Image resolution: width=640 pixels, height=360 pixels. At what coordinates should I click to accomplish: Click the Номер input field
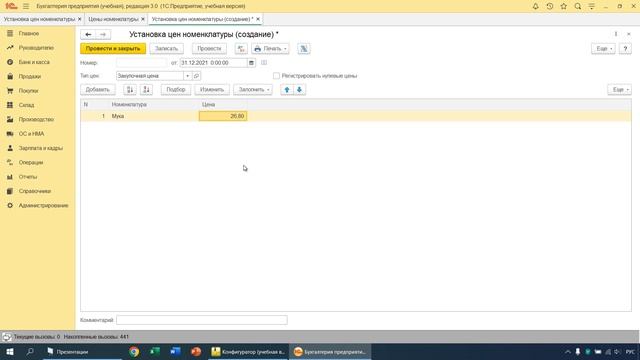(142, 63)
